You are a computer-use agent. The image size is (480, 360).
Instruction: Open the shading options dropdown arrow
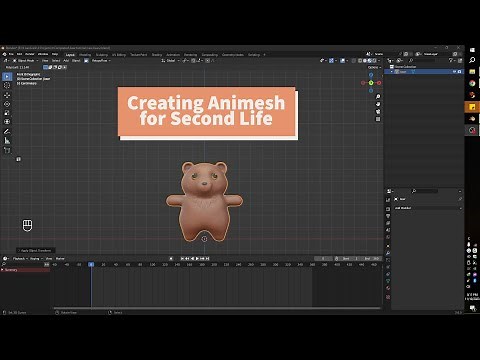(x=379, y=61)
